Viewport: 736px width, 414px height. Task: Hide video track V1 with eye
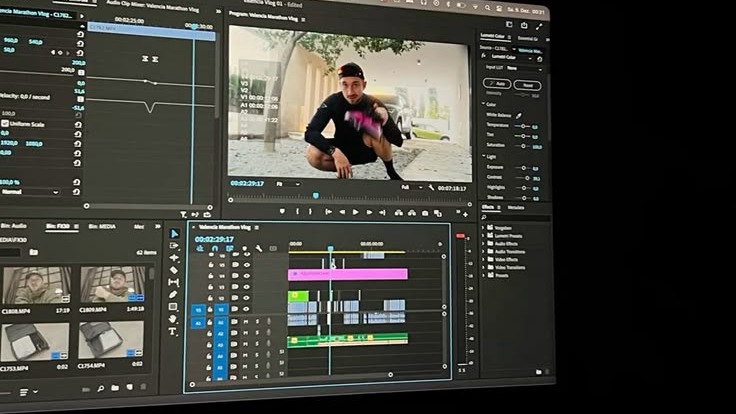246,309
